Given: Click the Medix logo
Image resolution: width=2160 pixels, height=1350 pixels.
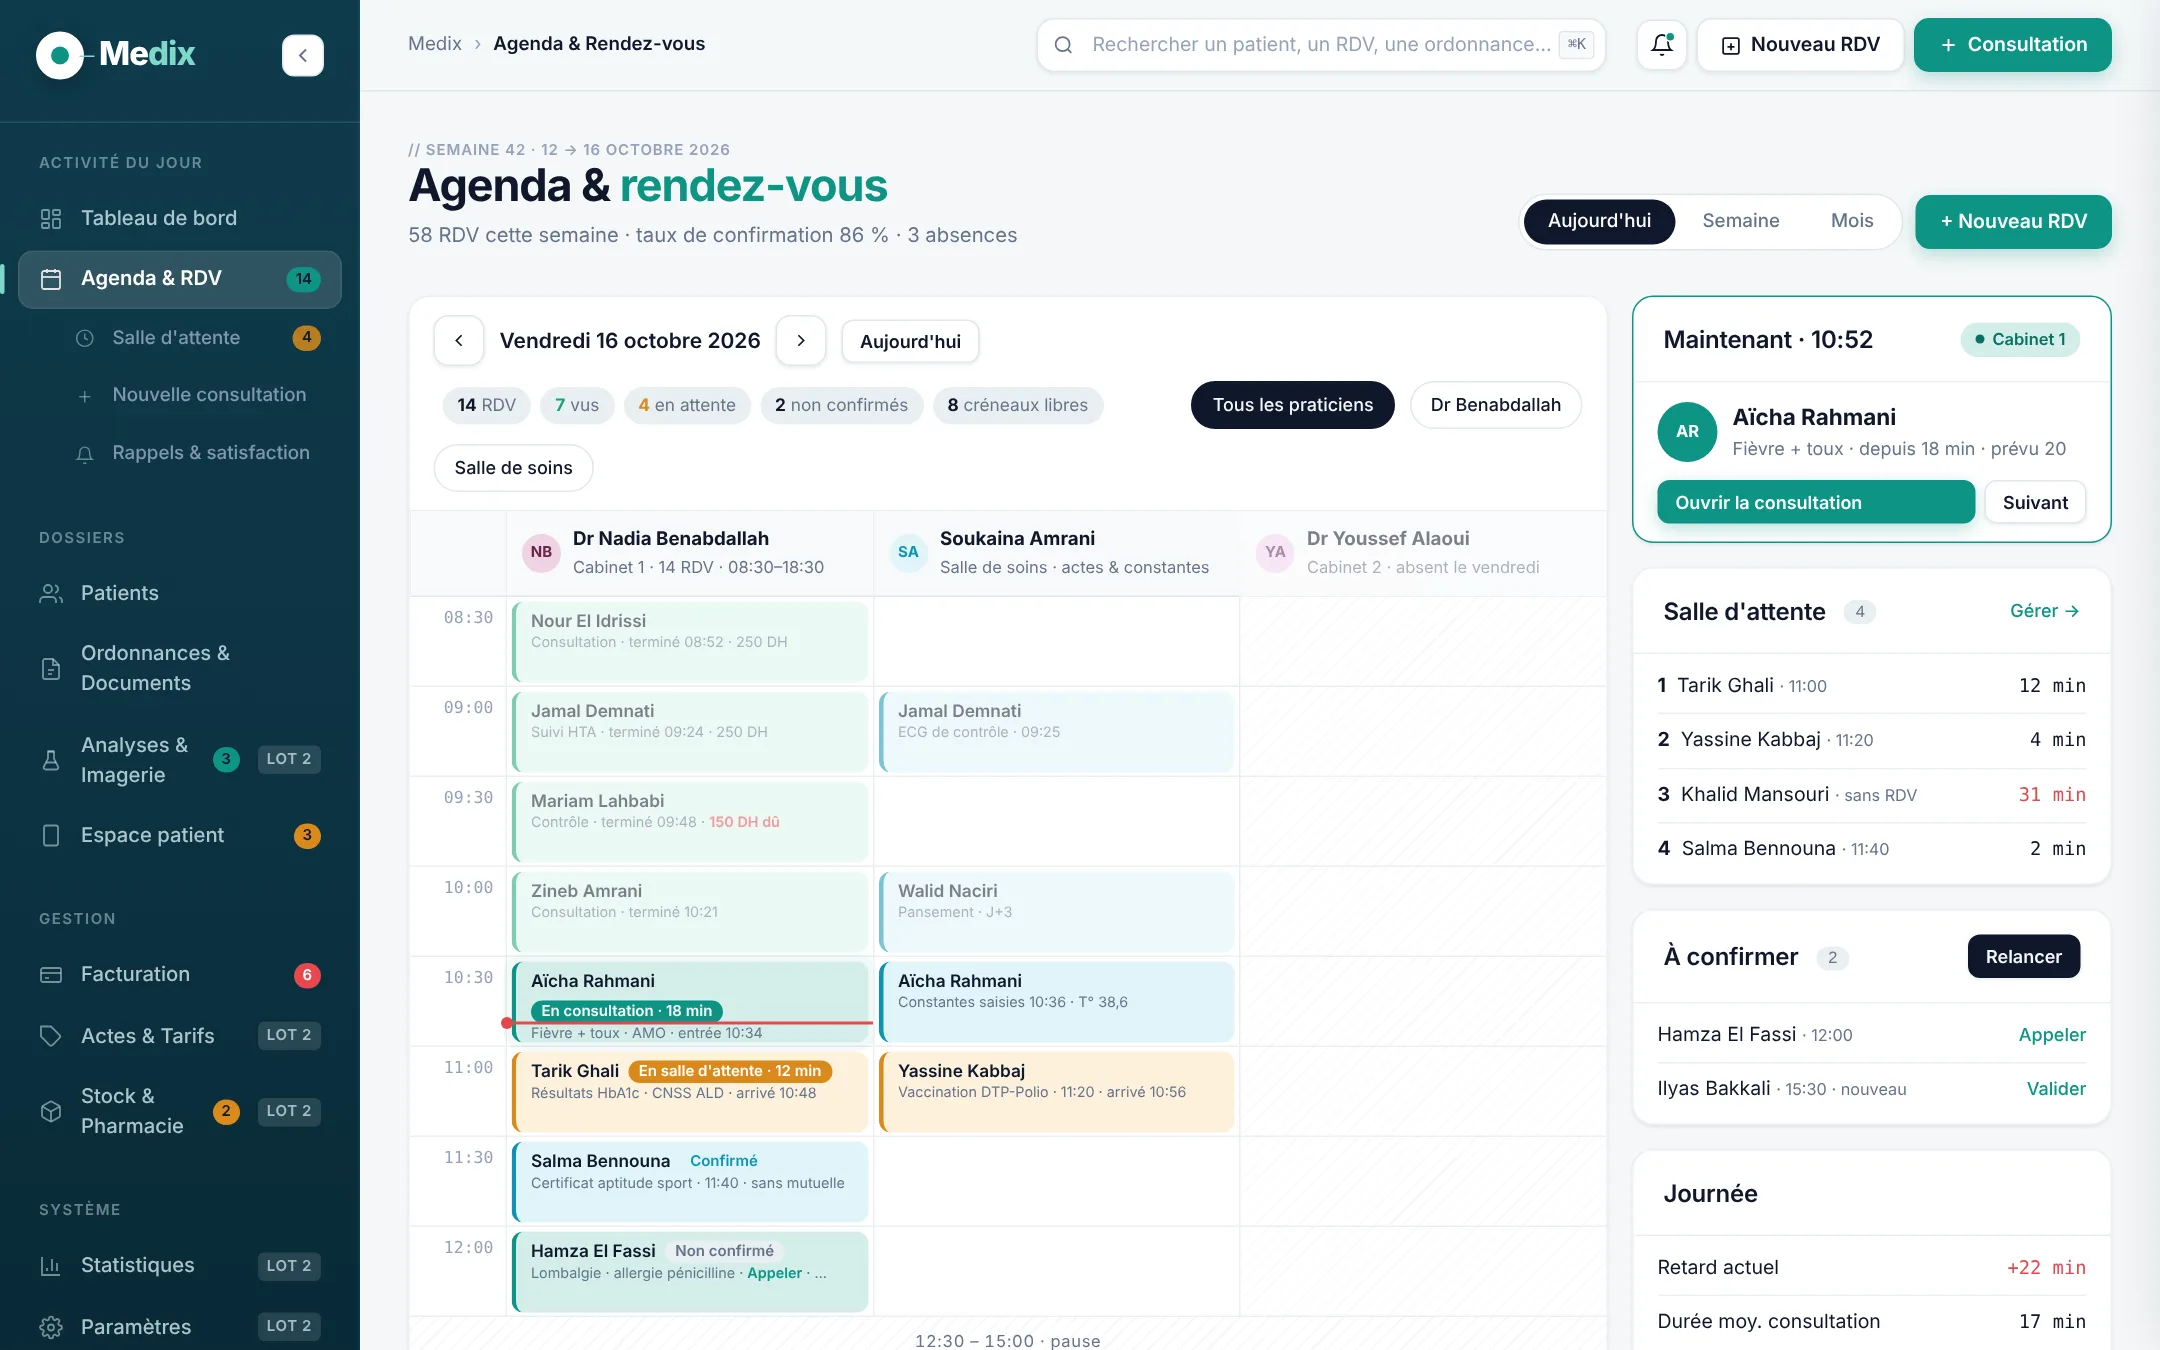Looking at the screenshot, I should [116, 54].
